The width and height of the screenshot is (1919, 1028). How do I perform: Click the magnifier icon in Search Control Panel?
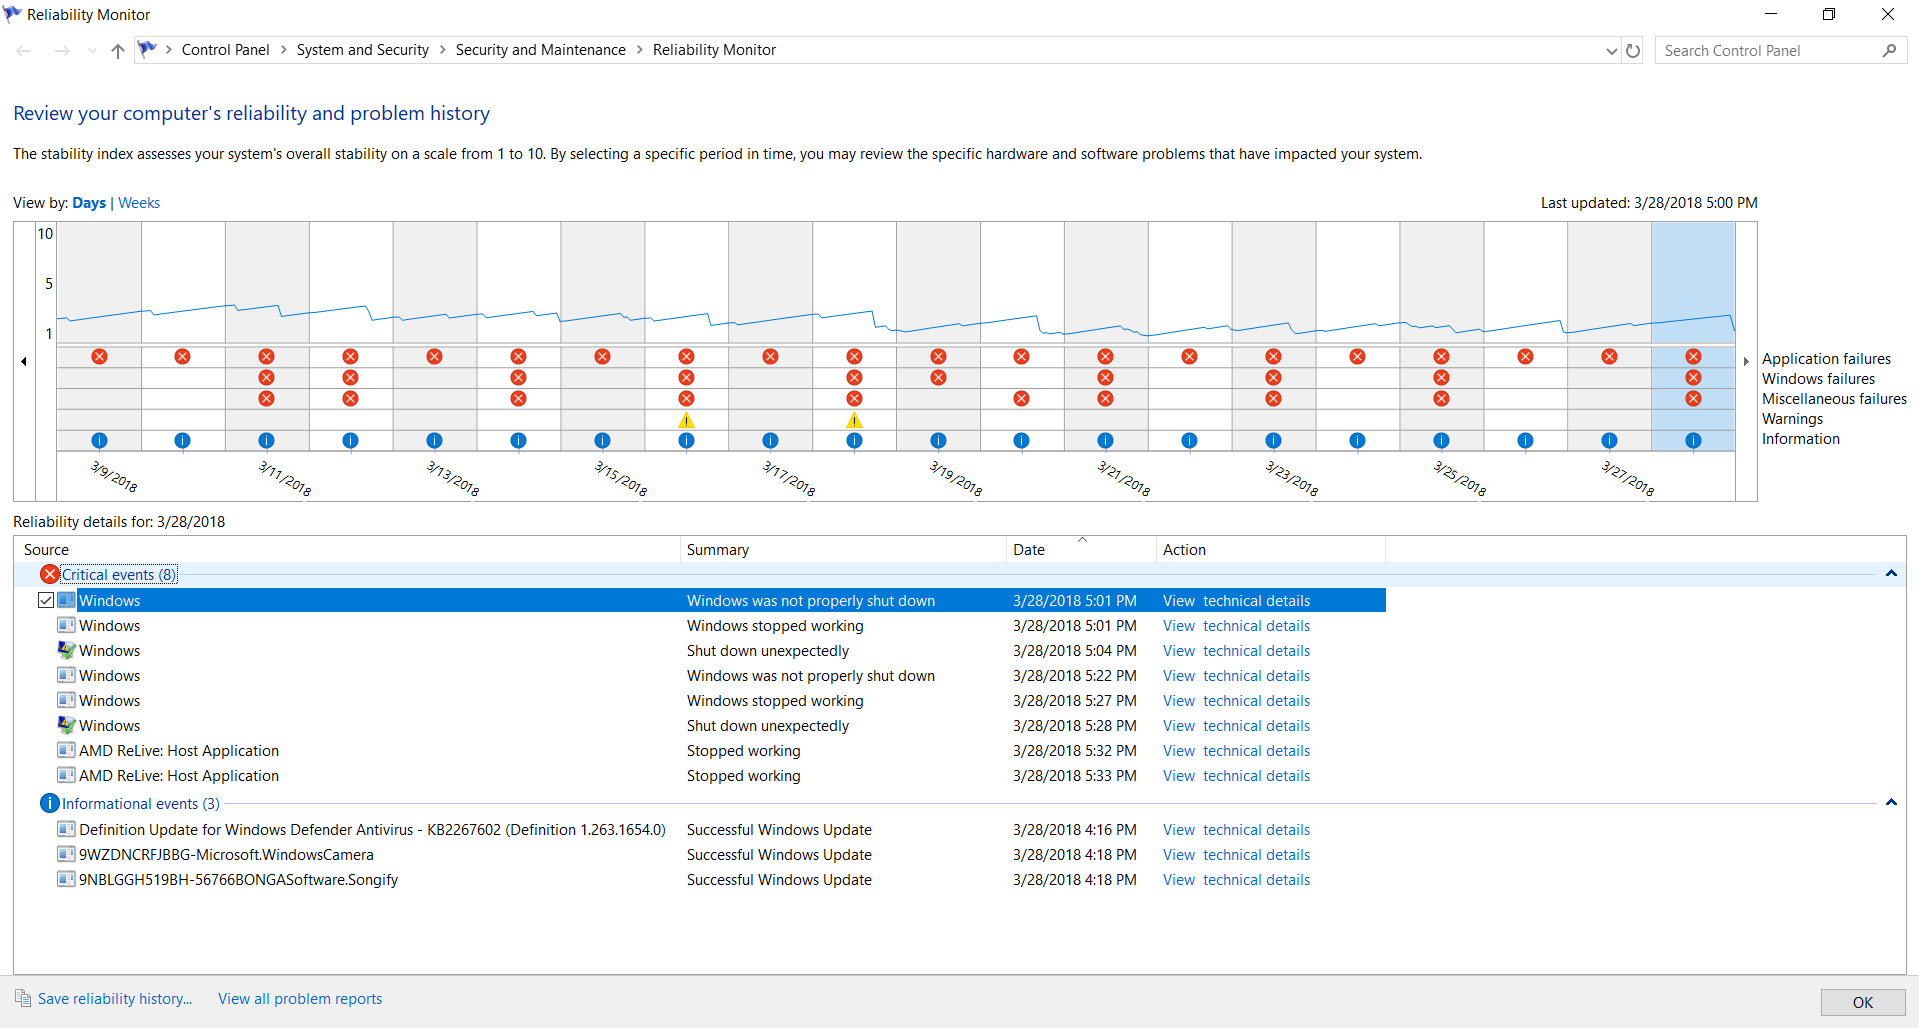tap(1889, 50)
